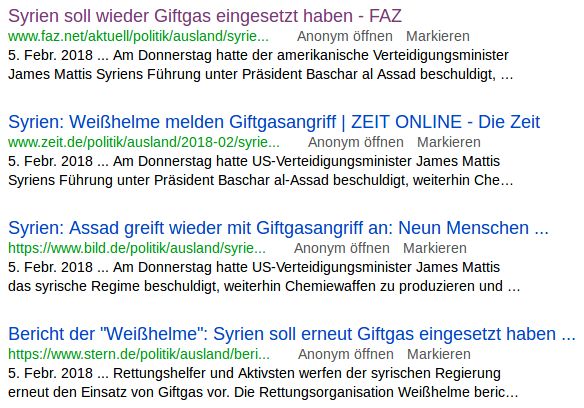Image resolution: width=584 pixels, height=408 pixels.
Task: Open the www.faz.net green URL
Action: [x=138, y=37]
